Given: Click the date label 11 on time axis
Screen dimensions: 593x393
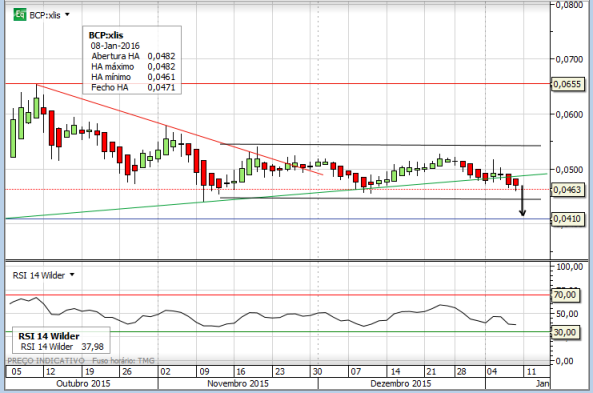Looking at the screenshot, I should coord(531,371).
